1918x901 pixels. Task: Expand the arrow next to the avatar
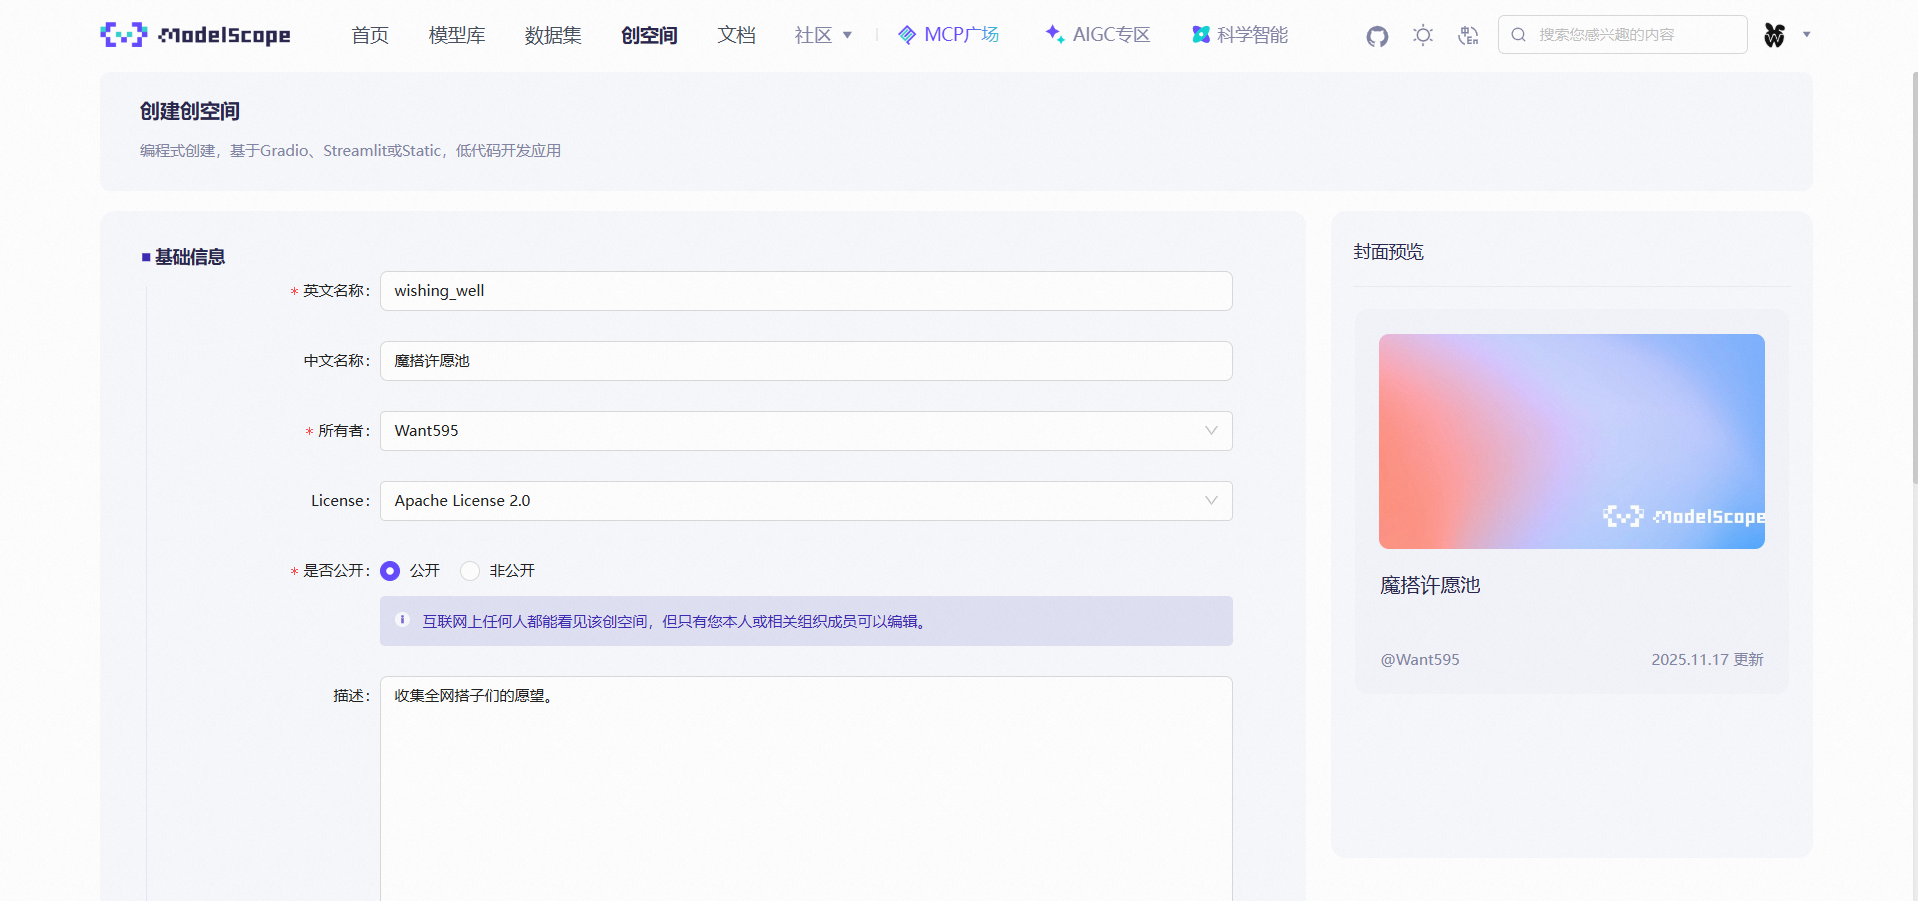pyautogui.click(x=1807, y=35)
